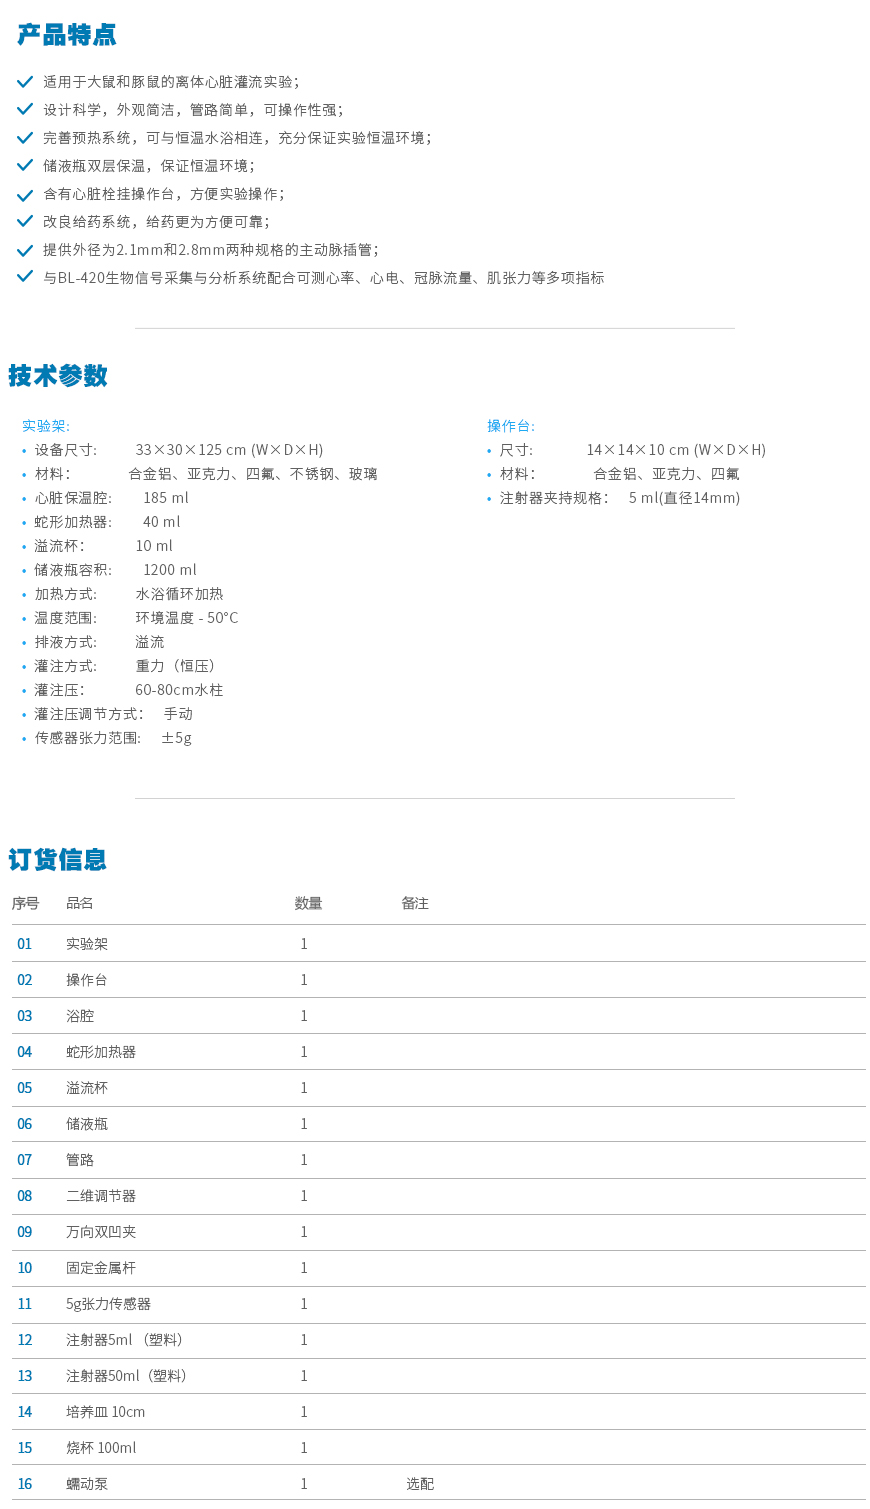Image resolution: width=870 pixels, height=1509 pixels.
Task: Click the 订货信息 section heading
Action: pos(58,860)
